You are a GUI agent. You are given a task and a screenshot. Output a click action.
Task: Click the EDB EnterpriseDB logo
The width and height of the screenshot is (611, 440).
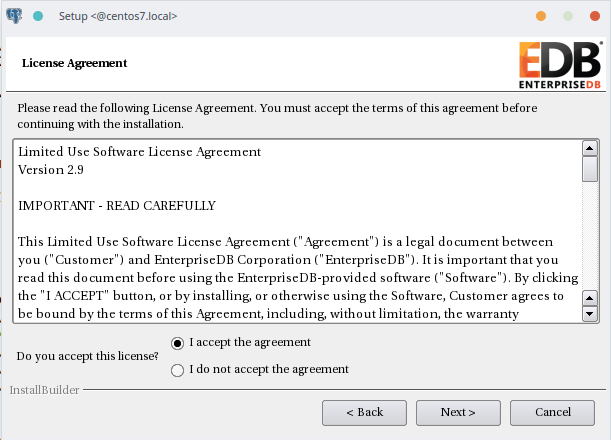tap(560, 65)
